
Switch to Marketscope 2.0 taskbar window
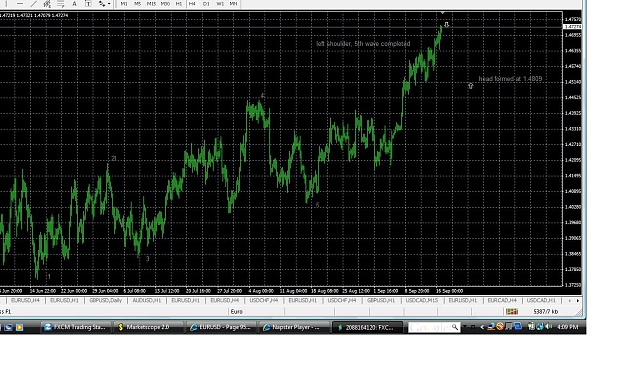(148, 327)
